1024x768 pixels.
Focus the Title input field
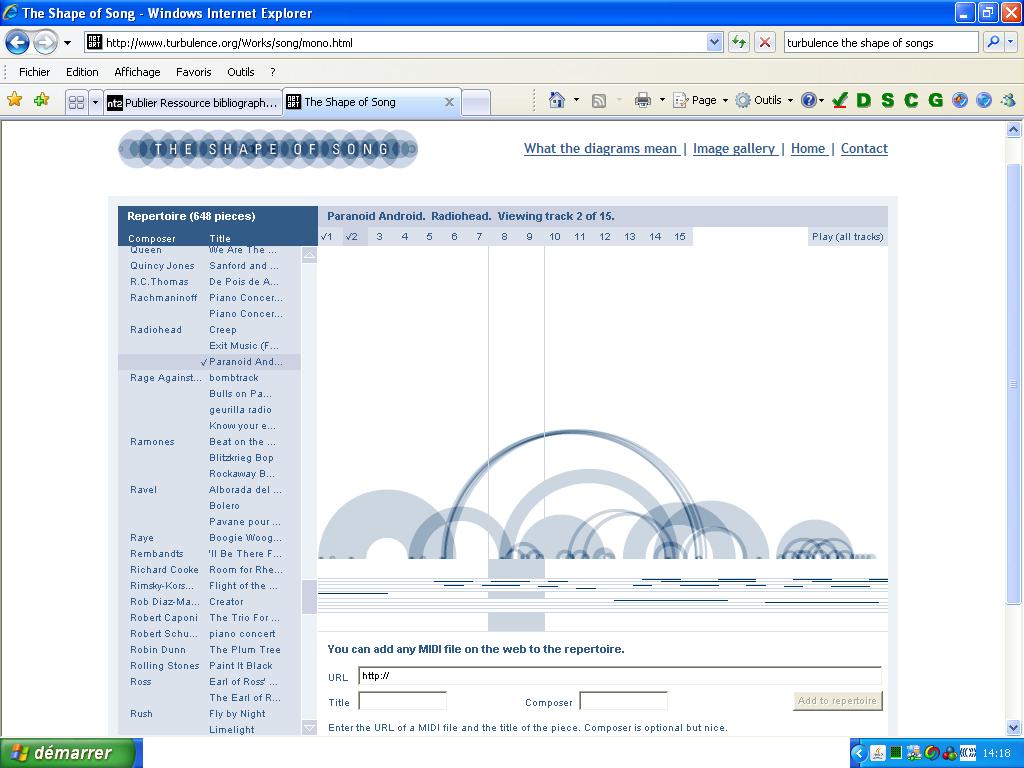402,701
